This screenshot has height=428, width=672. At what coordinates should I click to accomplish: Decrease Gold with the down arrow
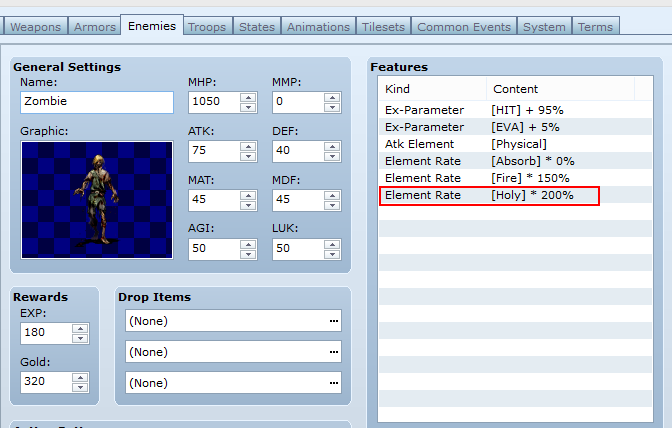click(x=80, y=387)
